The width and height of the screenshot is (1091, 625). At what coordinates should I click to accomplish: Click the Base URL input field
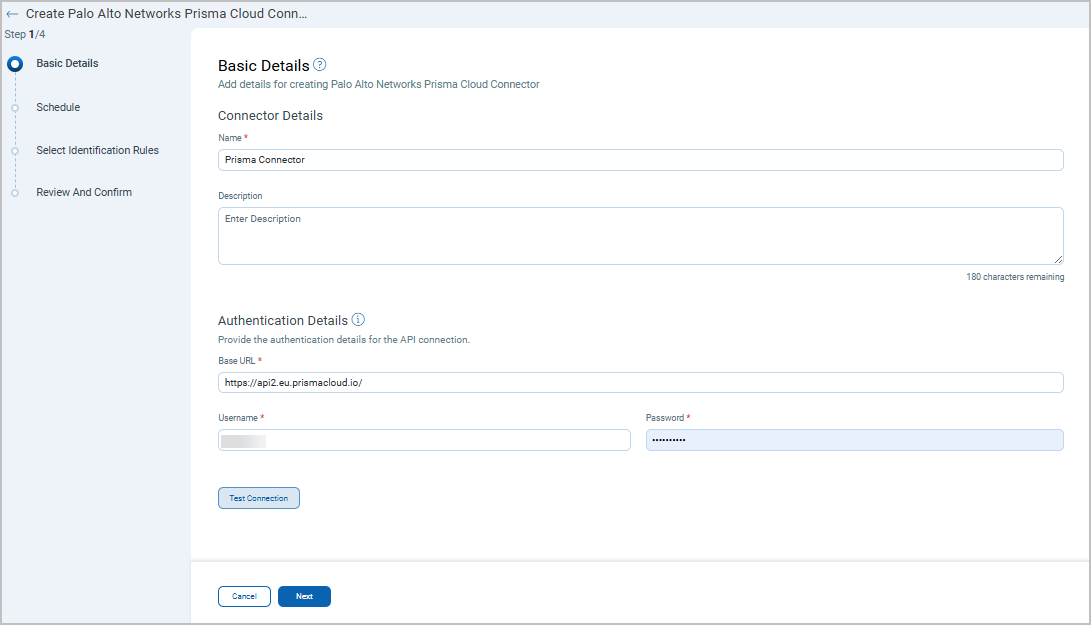tap(640, 383)
